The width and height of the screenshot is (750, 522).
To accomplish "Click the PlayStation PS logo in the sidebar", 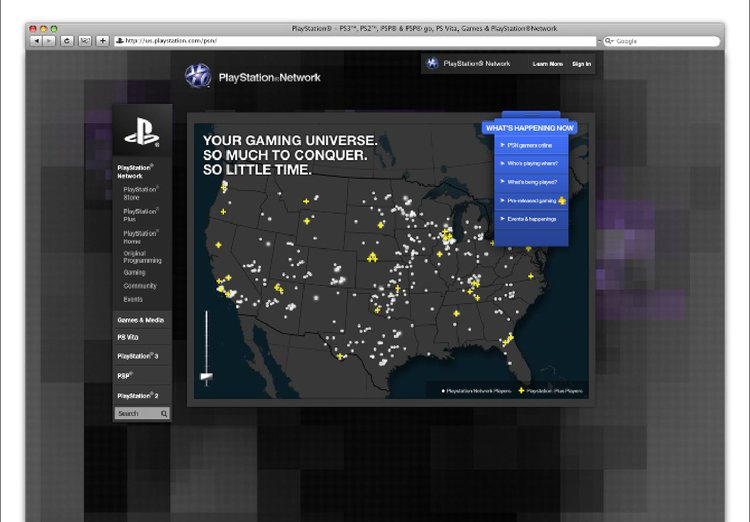I will 142,133.
